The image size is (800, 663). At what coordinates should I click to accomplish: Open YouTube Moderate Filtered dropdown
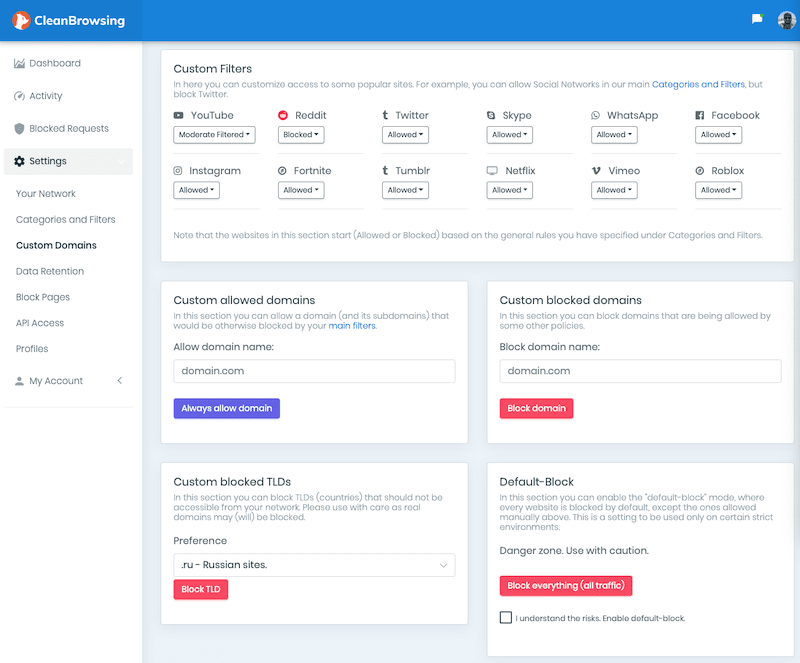(x=214, y=135)
